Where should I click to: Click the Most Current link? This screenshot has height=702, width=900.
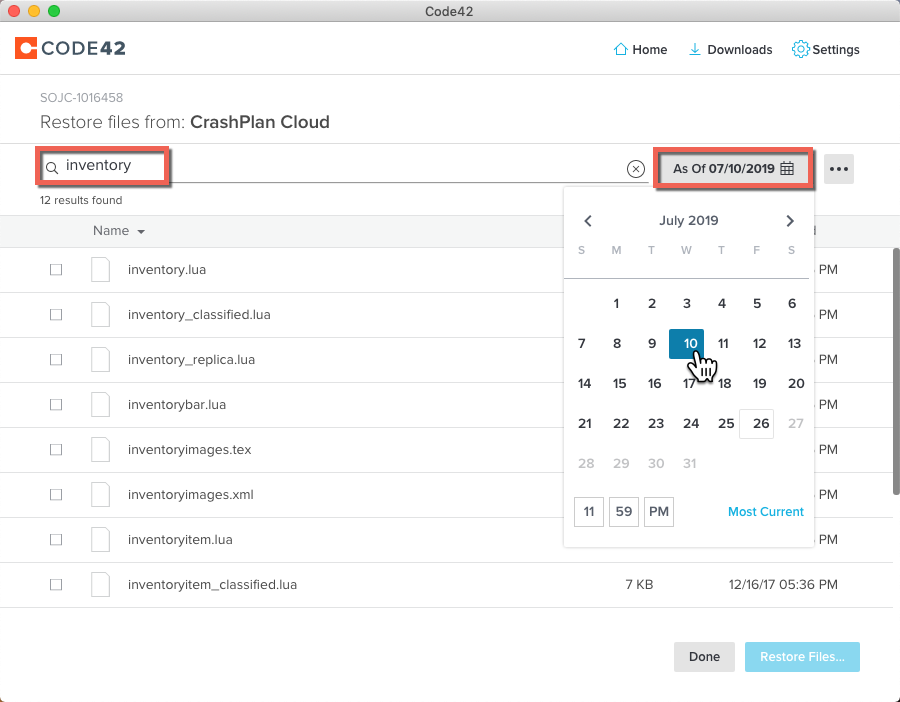(x=766, y=511)
